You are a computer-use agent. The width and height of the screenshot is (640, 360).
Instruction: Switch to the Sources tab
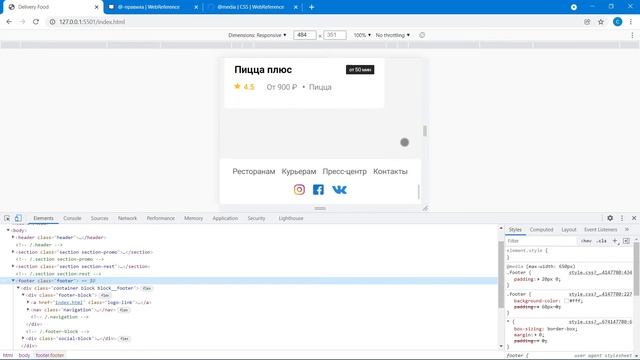(x=100, y=218)
